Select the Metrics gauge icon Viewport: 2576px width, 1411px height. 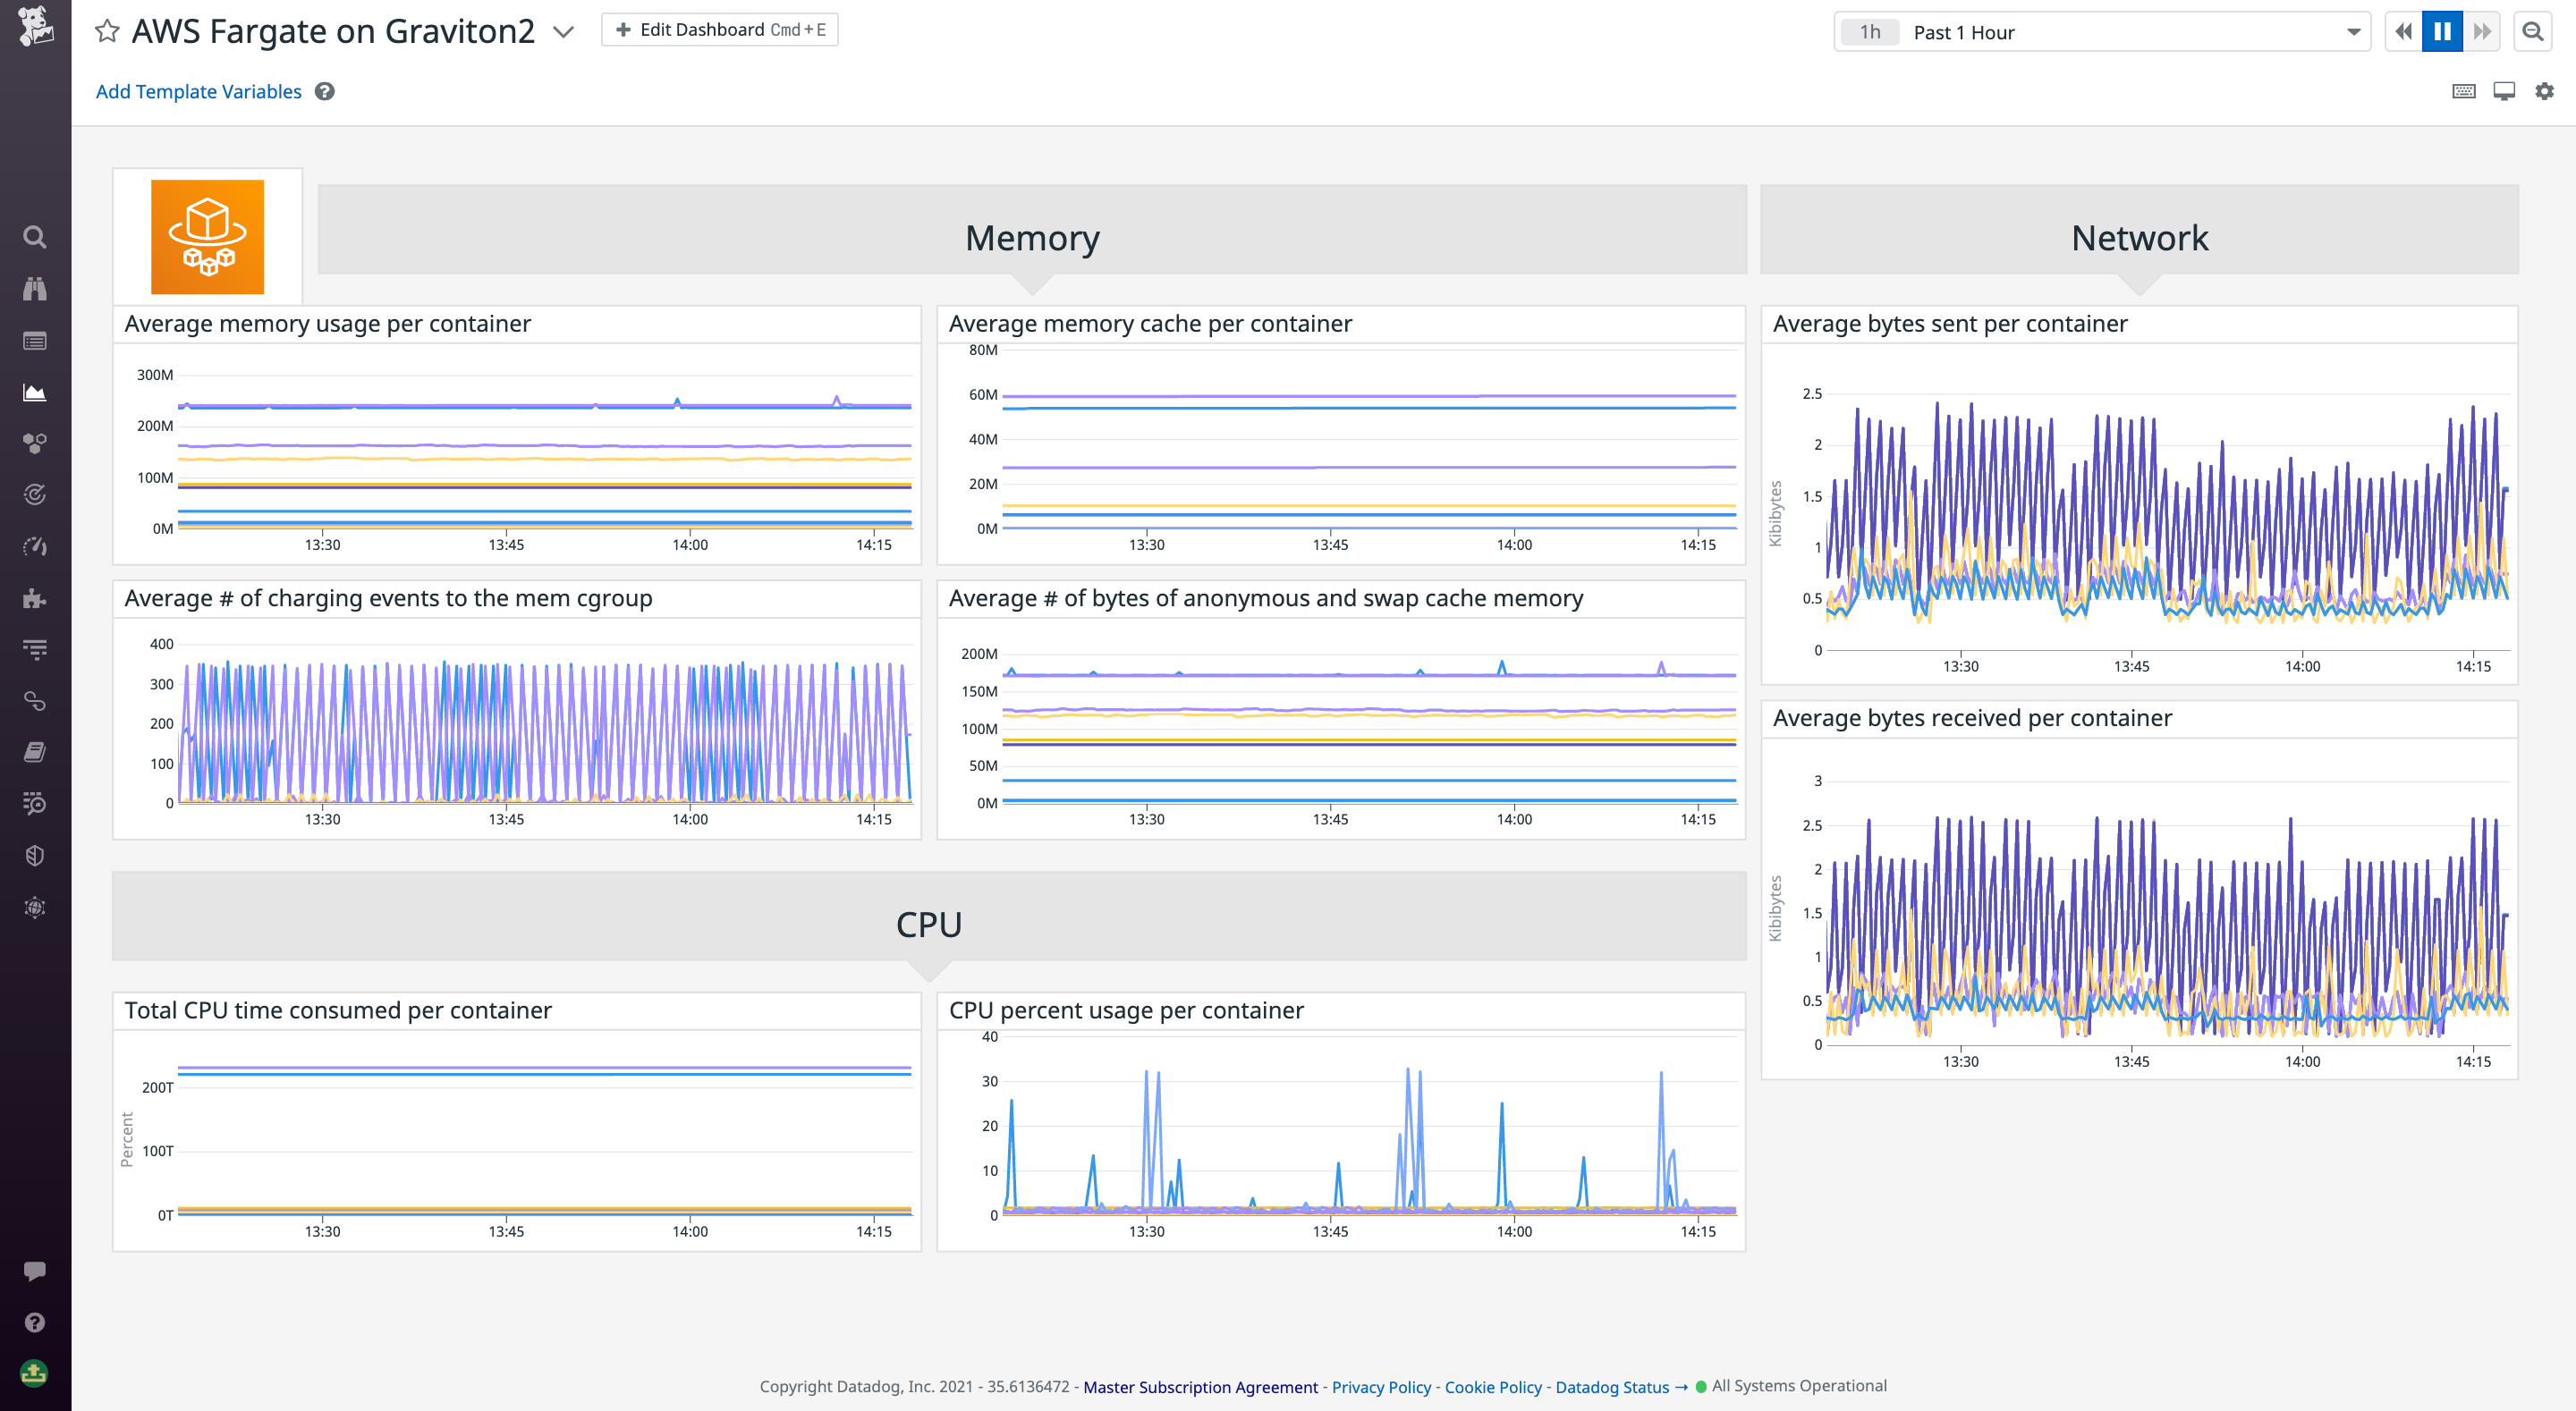[35, 546]
